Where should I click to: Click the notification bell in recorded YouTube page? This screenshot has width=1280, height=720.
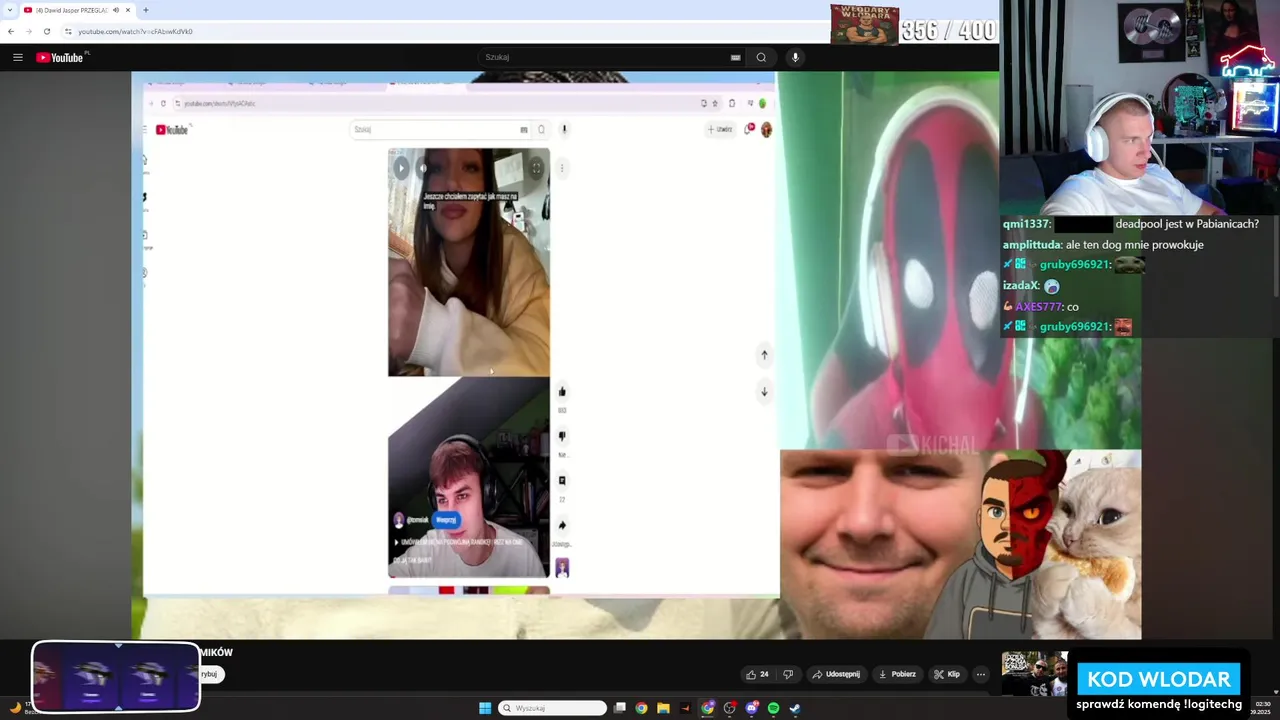[x=748, y=129]
